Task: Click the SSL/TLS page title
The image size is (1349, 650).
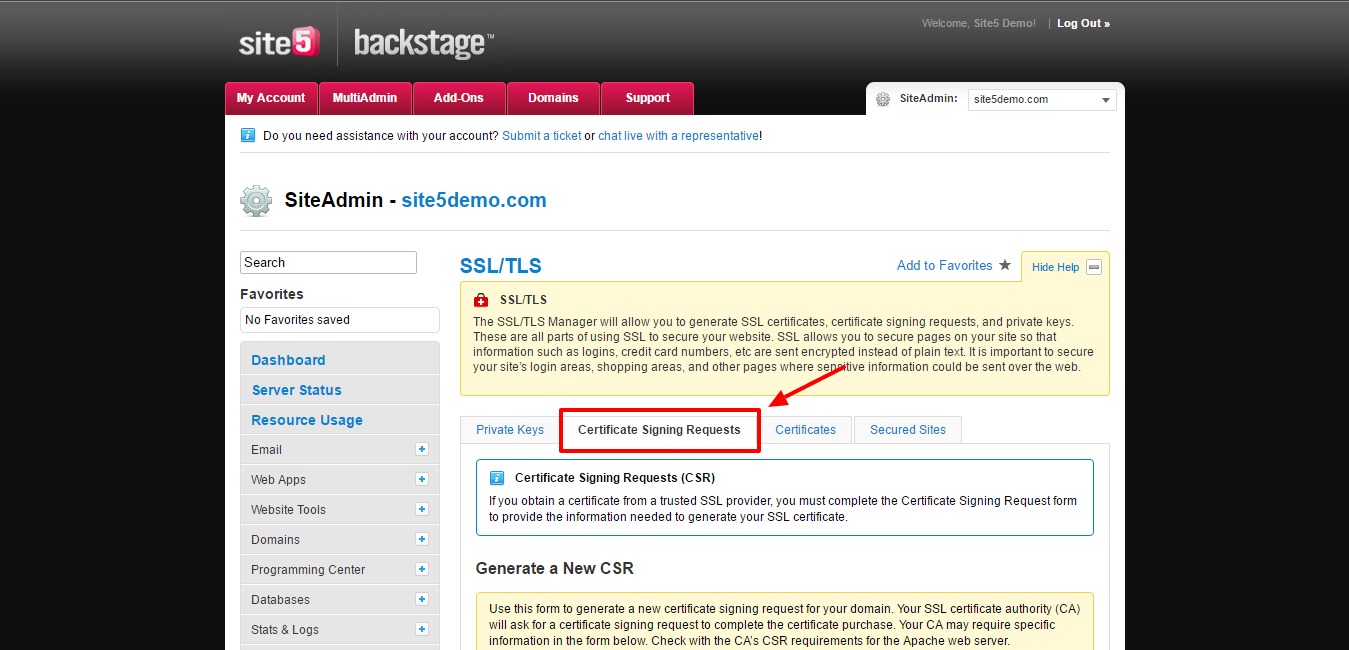Action: coord(501,266)
